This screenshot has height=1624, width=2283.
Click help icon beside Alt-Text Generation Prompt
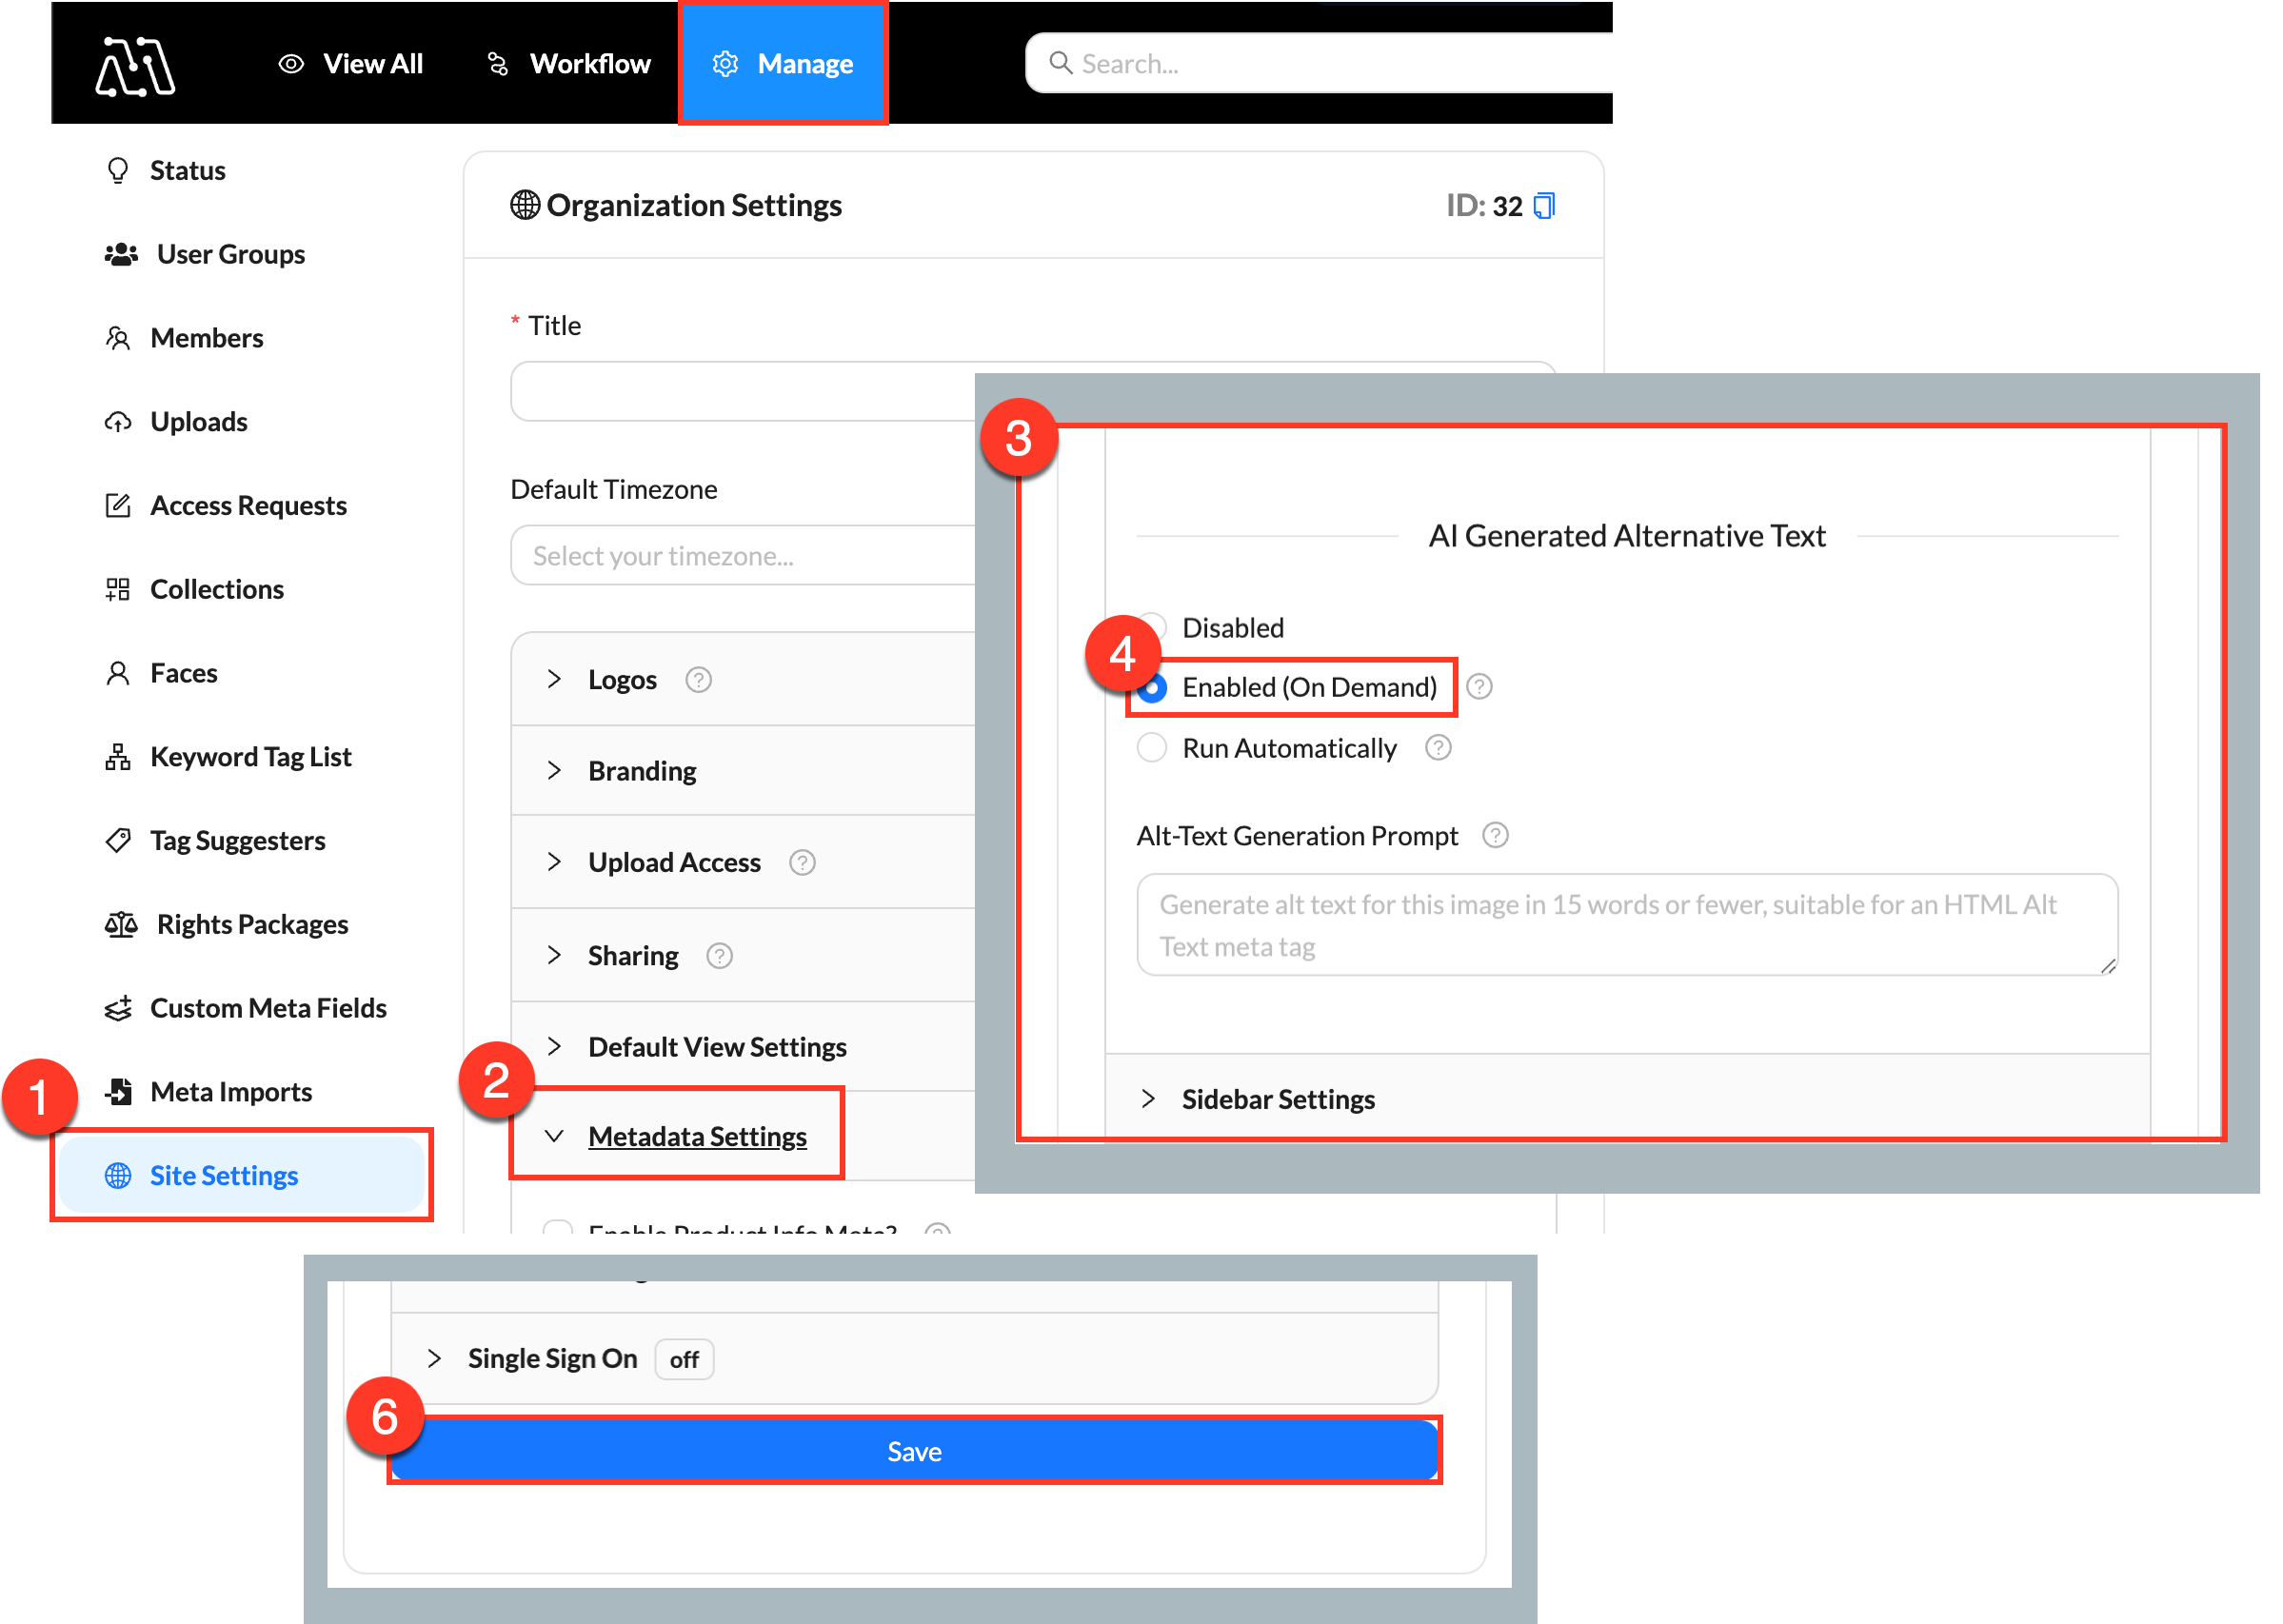(1495, 835)
